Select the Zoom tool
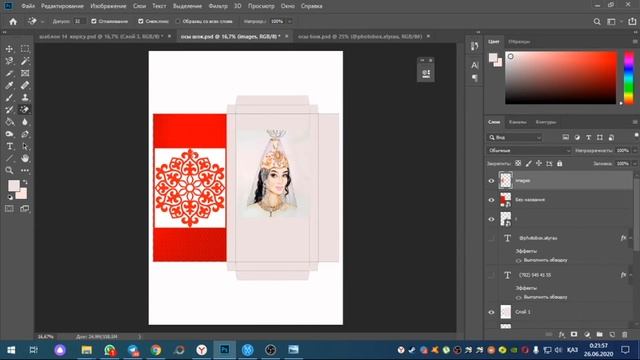This screenshot has height=360, width=640. (x=9, y=170)
